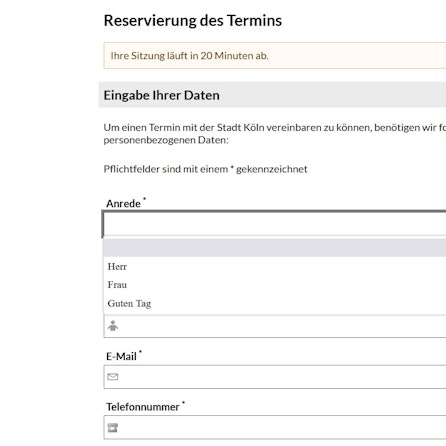Click the phone icon in the Telefonnummer field
Viewport: 446px width, 446px height.
point(113,427)
